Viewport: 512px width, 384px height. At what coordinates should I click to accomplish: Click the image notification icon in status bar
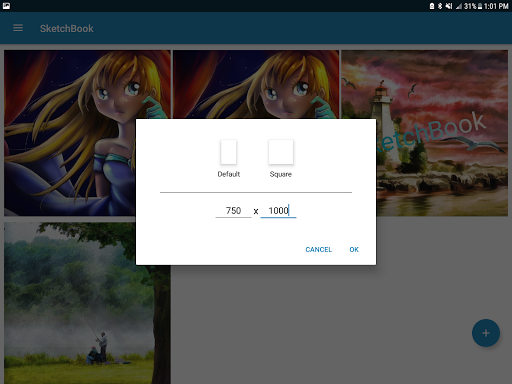pos(6,6)
